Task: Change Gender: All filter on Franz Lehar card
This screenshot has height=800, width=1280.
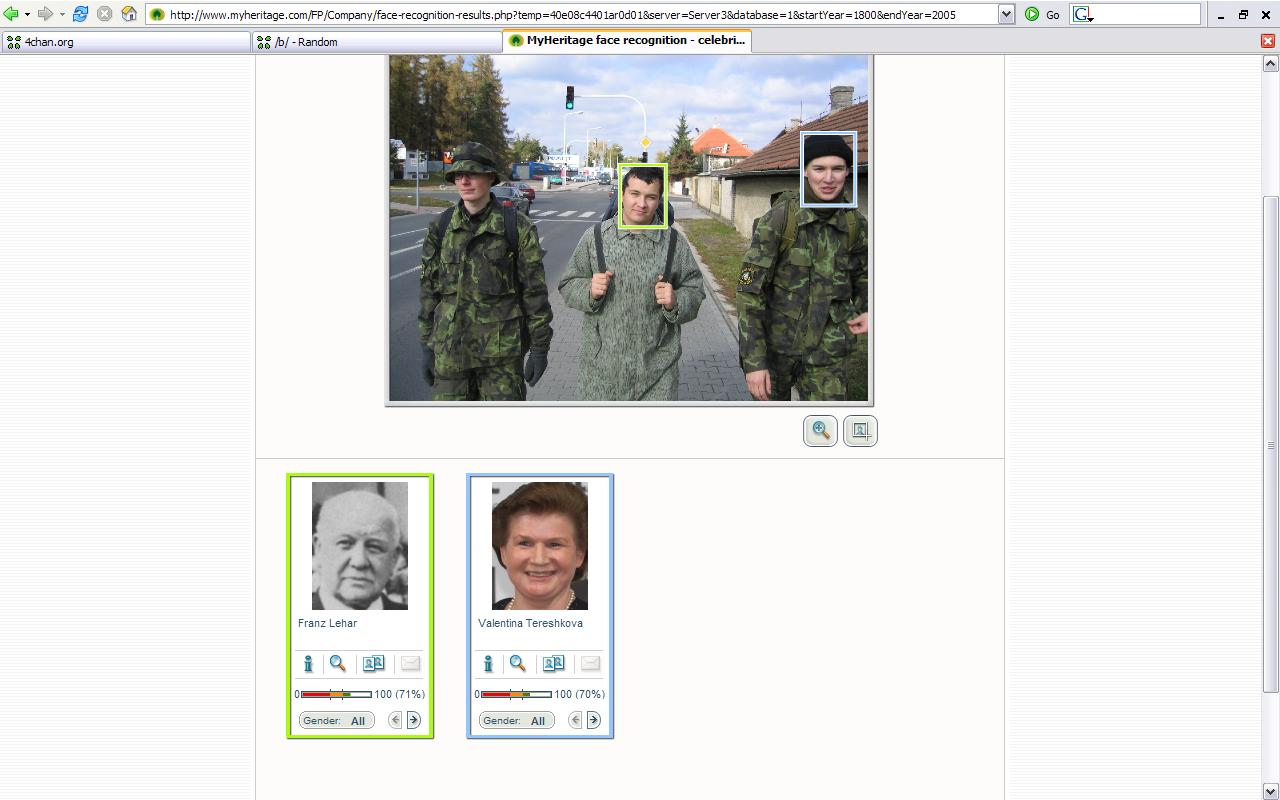Action: tap(337, 720)
